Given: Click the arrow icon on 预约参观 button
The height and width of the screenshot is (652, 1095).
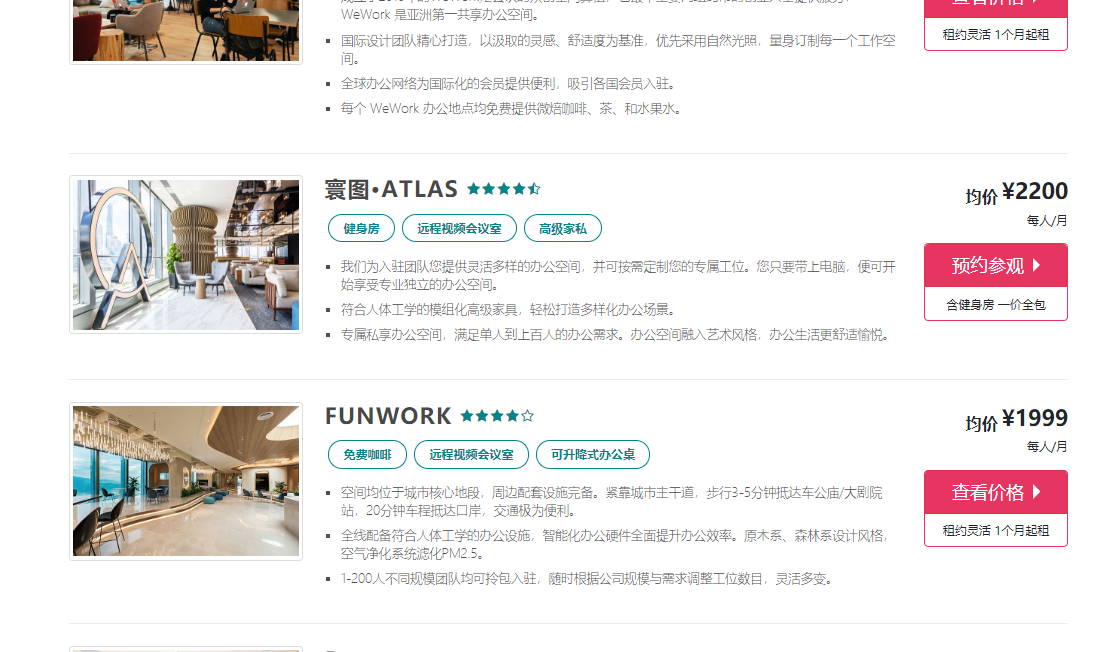Looking at the screenshot, I should [1036, 265].
